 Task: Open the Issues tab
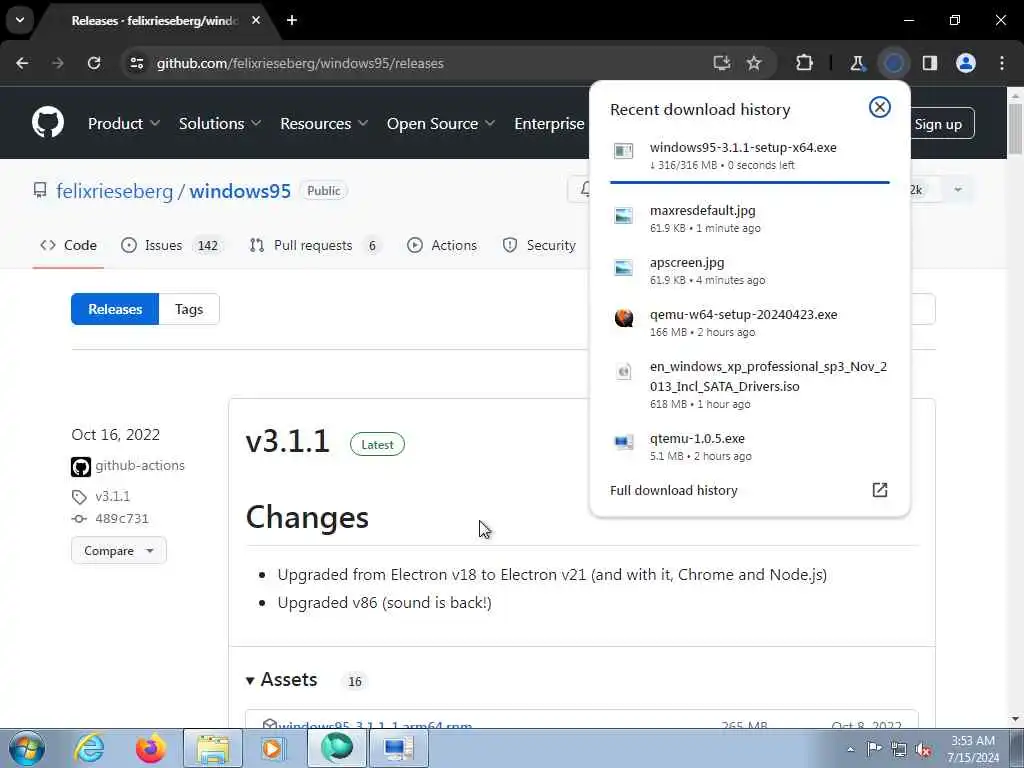[x=172, y=246]
